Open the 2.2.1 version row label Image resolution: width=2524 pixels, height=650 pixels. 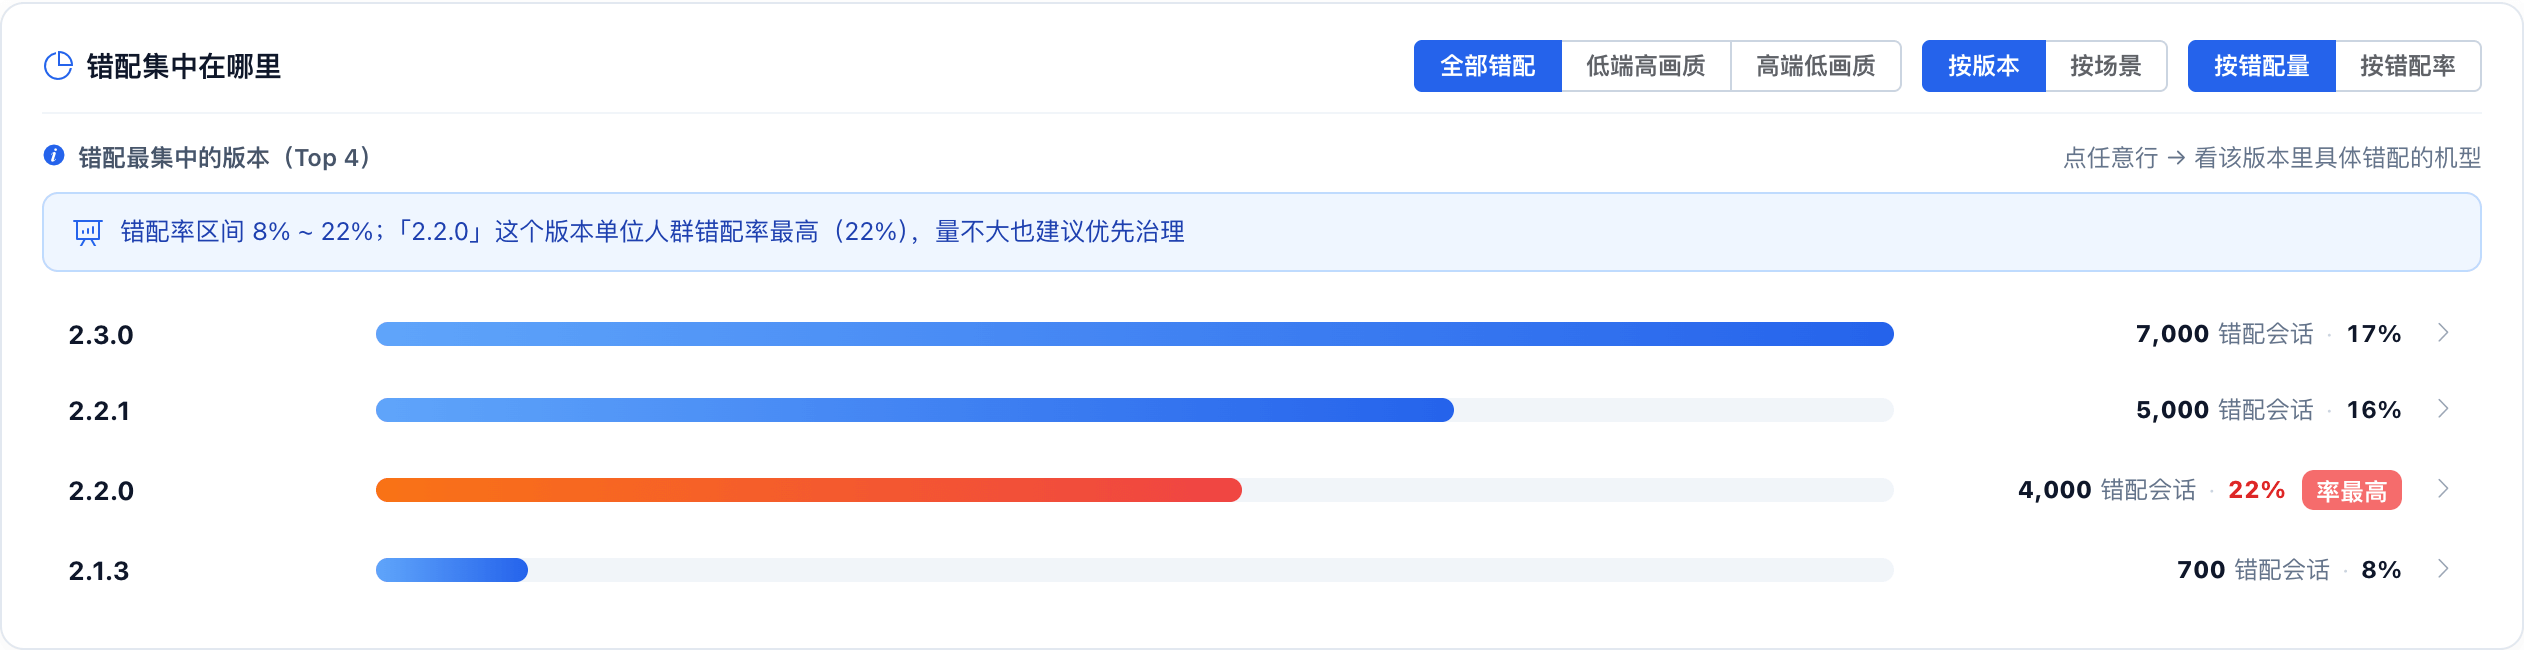[x=99, y=411]
